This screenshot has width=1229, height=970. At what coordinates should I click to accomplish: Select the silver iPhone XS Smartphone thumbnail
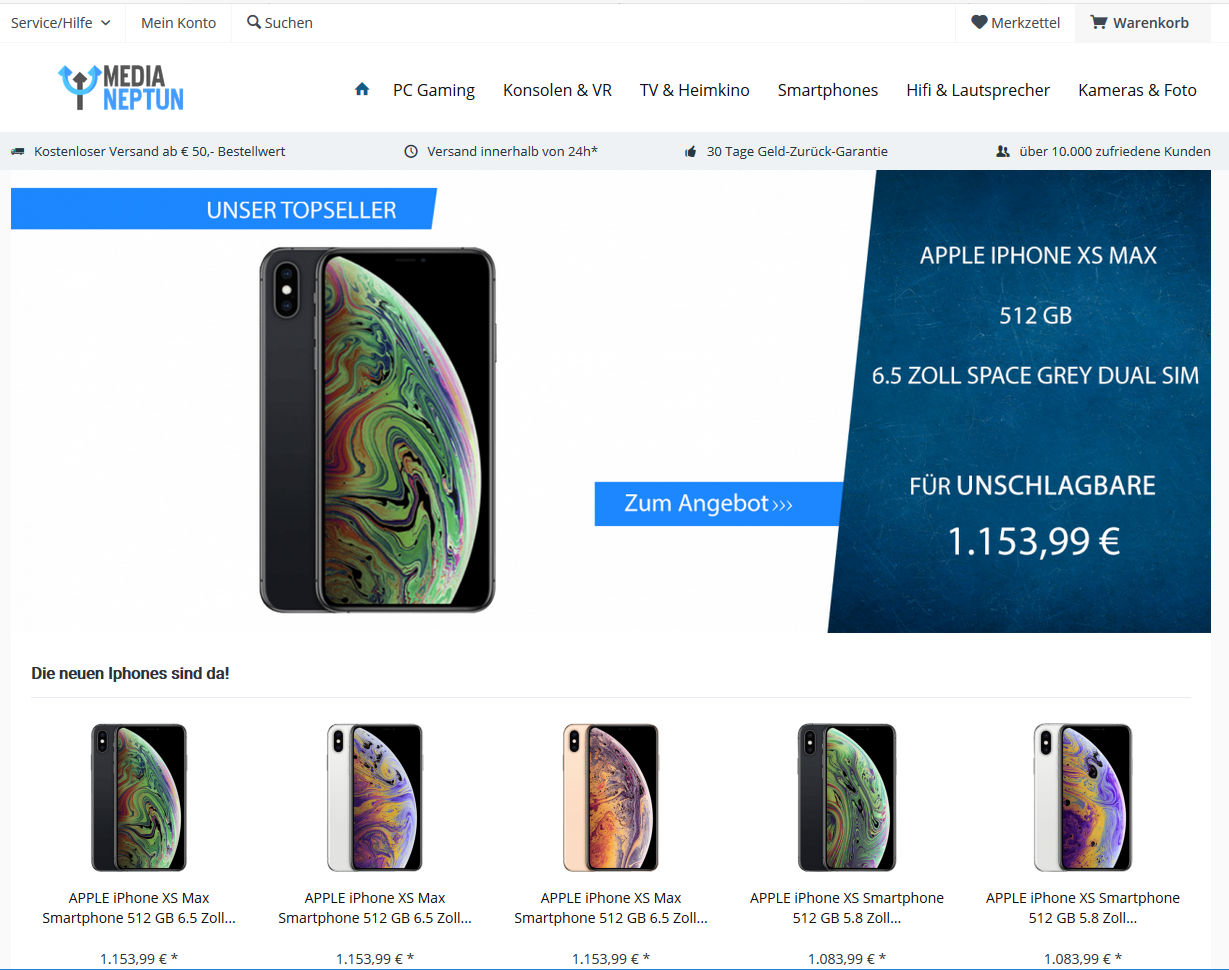click(x=1083, y=797)
